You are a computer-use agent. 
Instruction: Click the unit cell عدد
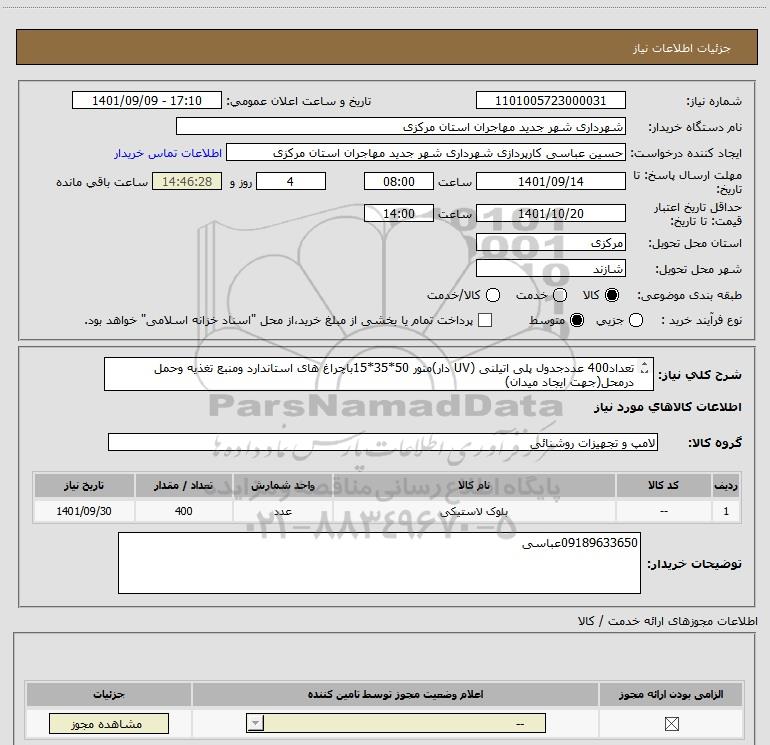(283, 511)
